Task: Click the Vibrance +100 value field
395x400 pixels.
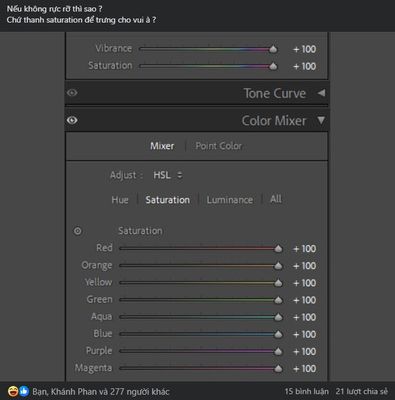Action: click(x=304, y=49)
